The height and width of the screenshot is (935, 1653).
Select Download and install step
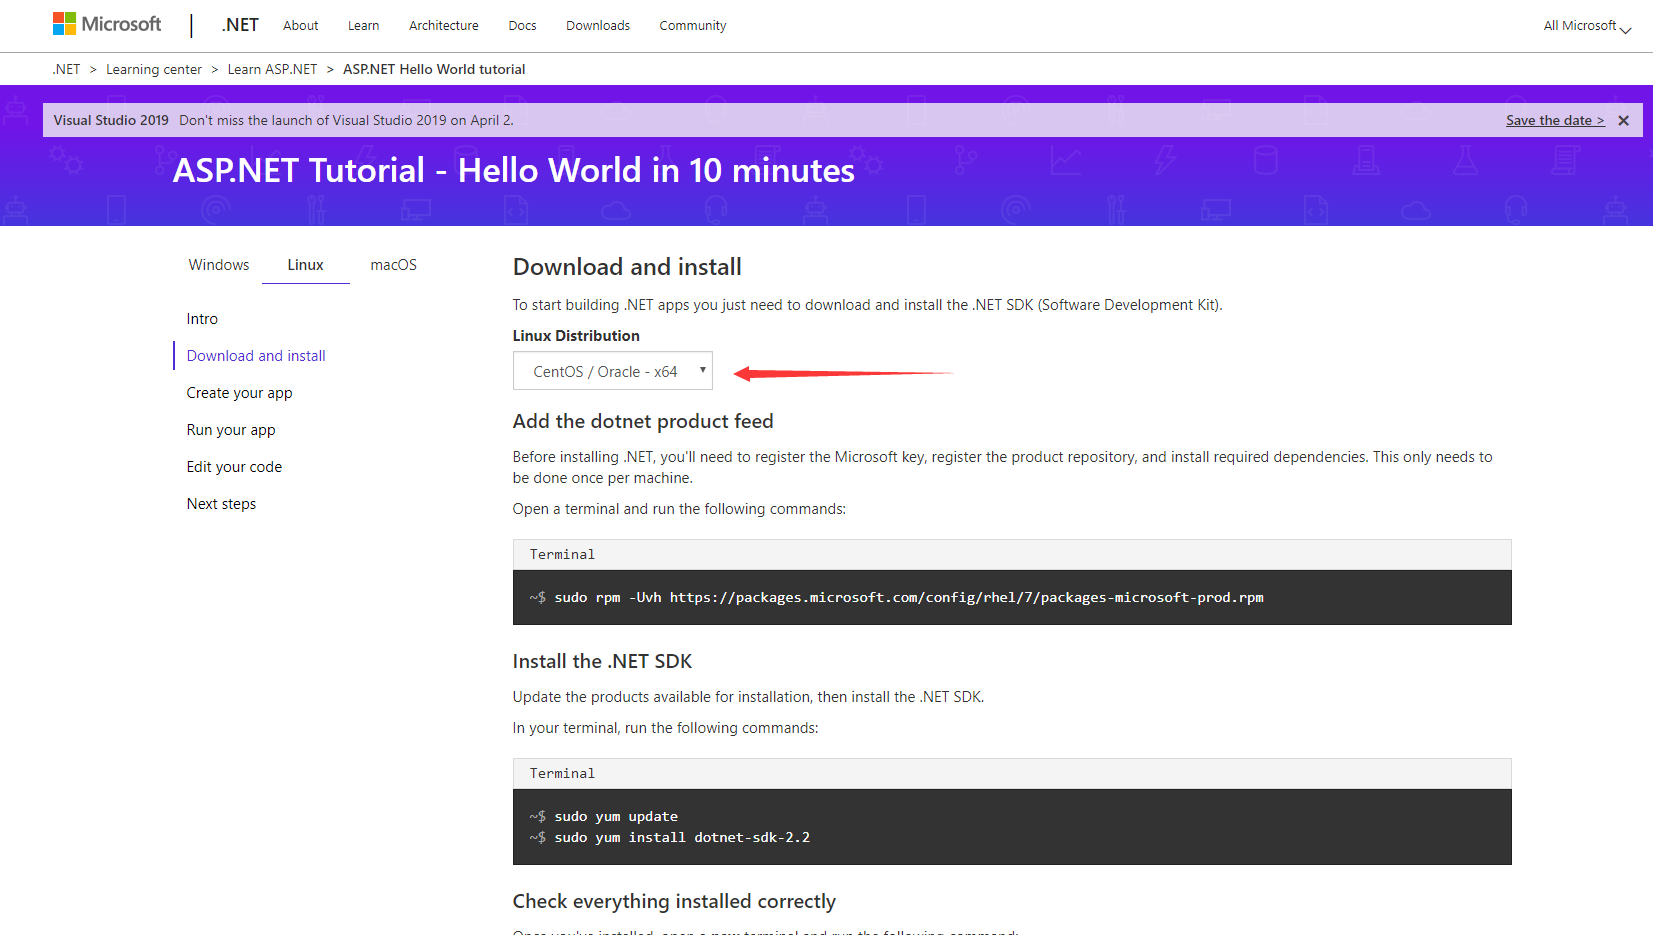click(x=256, y=356)
